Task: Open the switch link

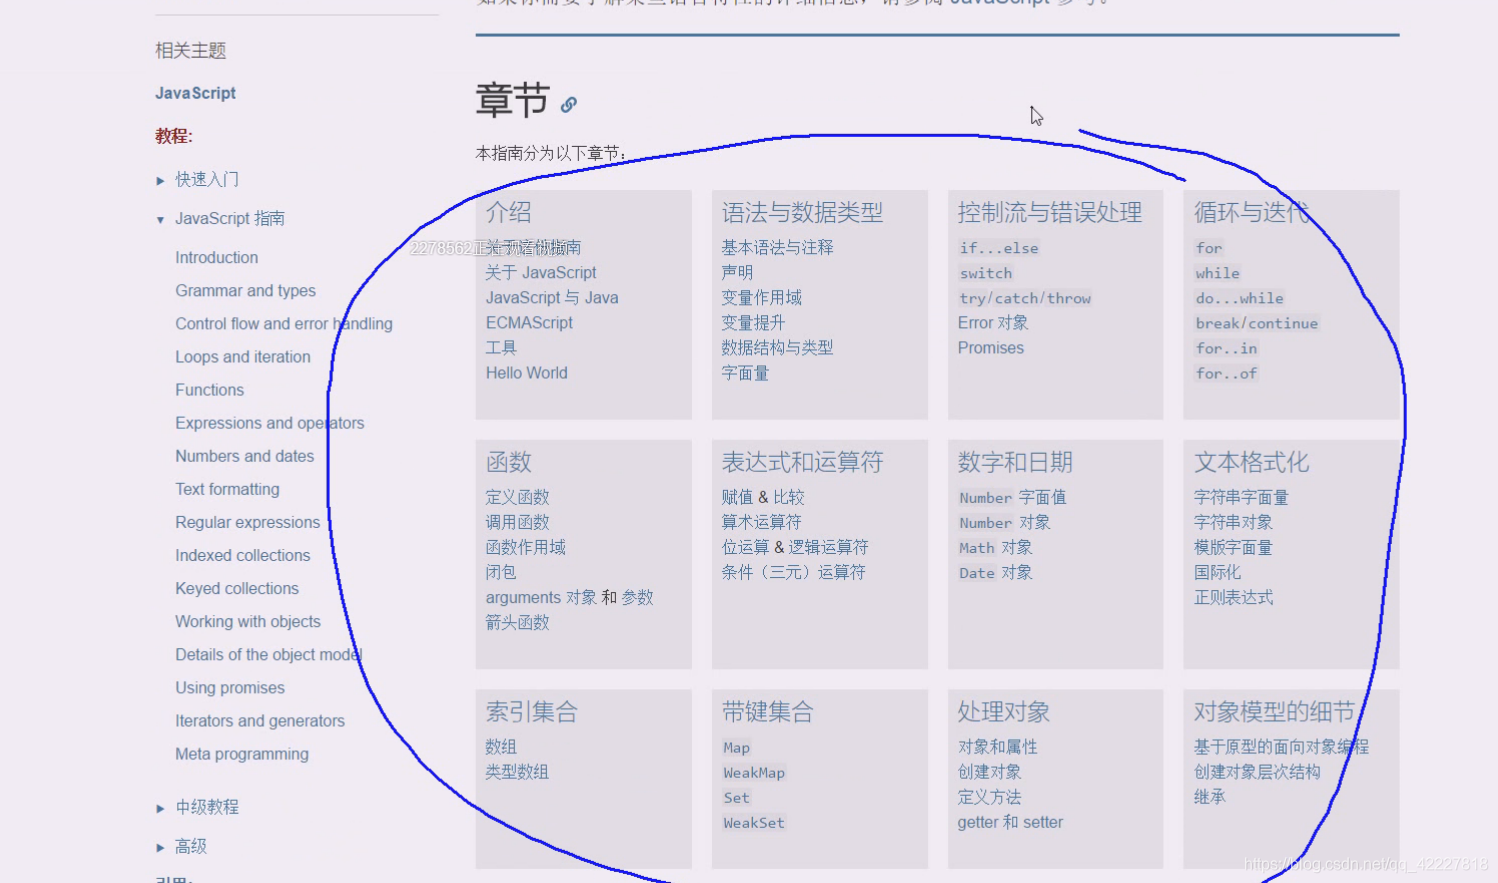Action: (986, 273)
